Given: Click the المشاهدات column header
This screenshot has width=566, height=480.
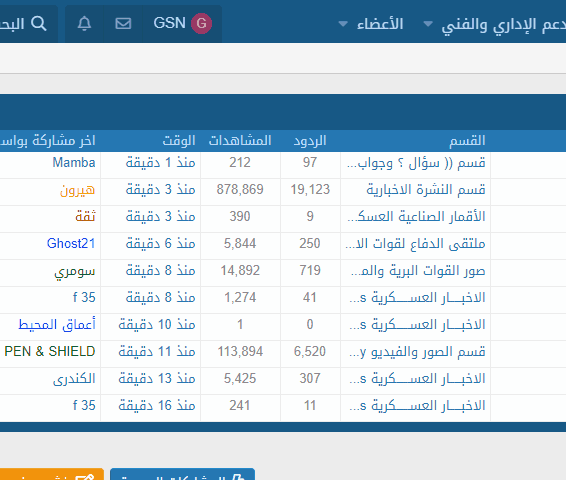Looking at the screenshot, I should click(240, 141).
